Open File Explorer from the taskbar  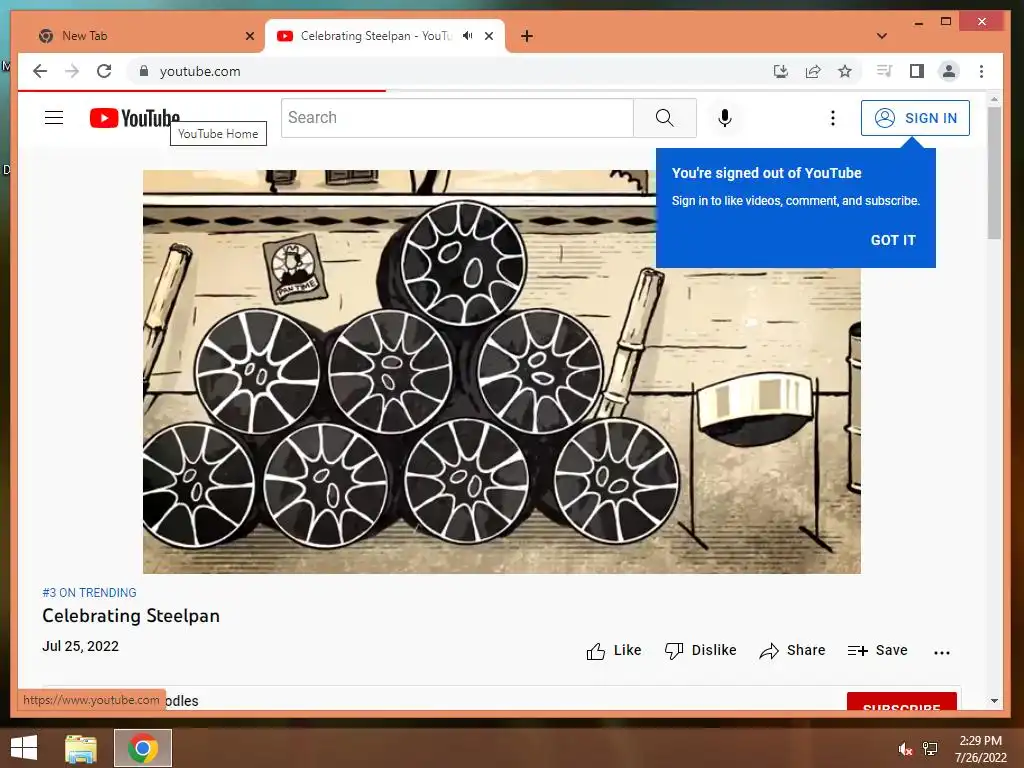pyautogui.click(x=81, y=748)
